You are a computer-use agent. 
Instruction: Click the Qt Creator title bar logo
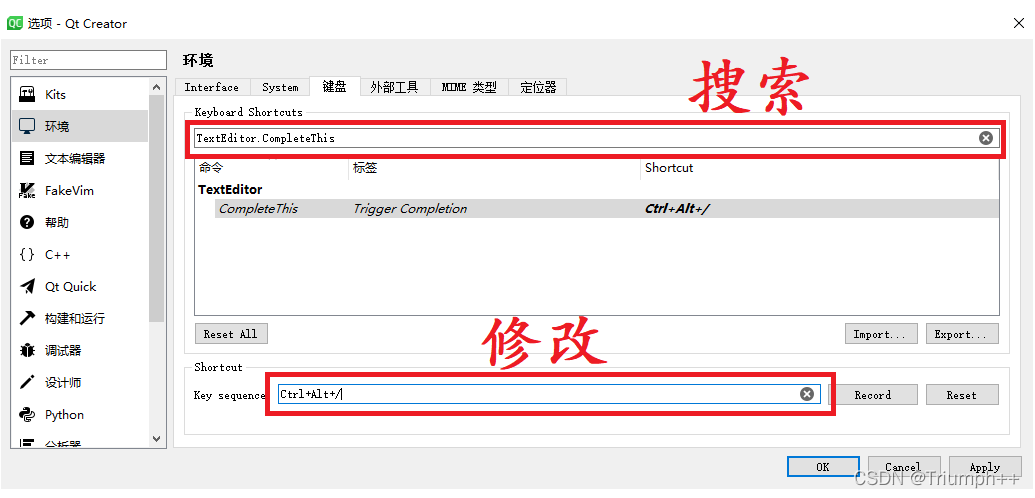point(15,24)
